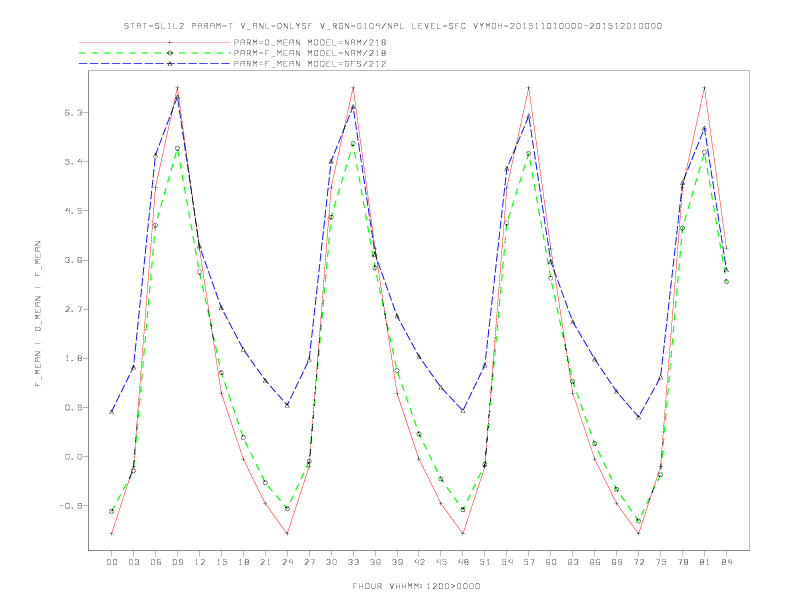Click the x-axis tick label 36
This screenshot has height=612, width=792.
[375, 562]
